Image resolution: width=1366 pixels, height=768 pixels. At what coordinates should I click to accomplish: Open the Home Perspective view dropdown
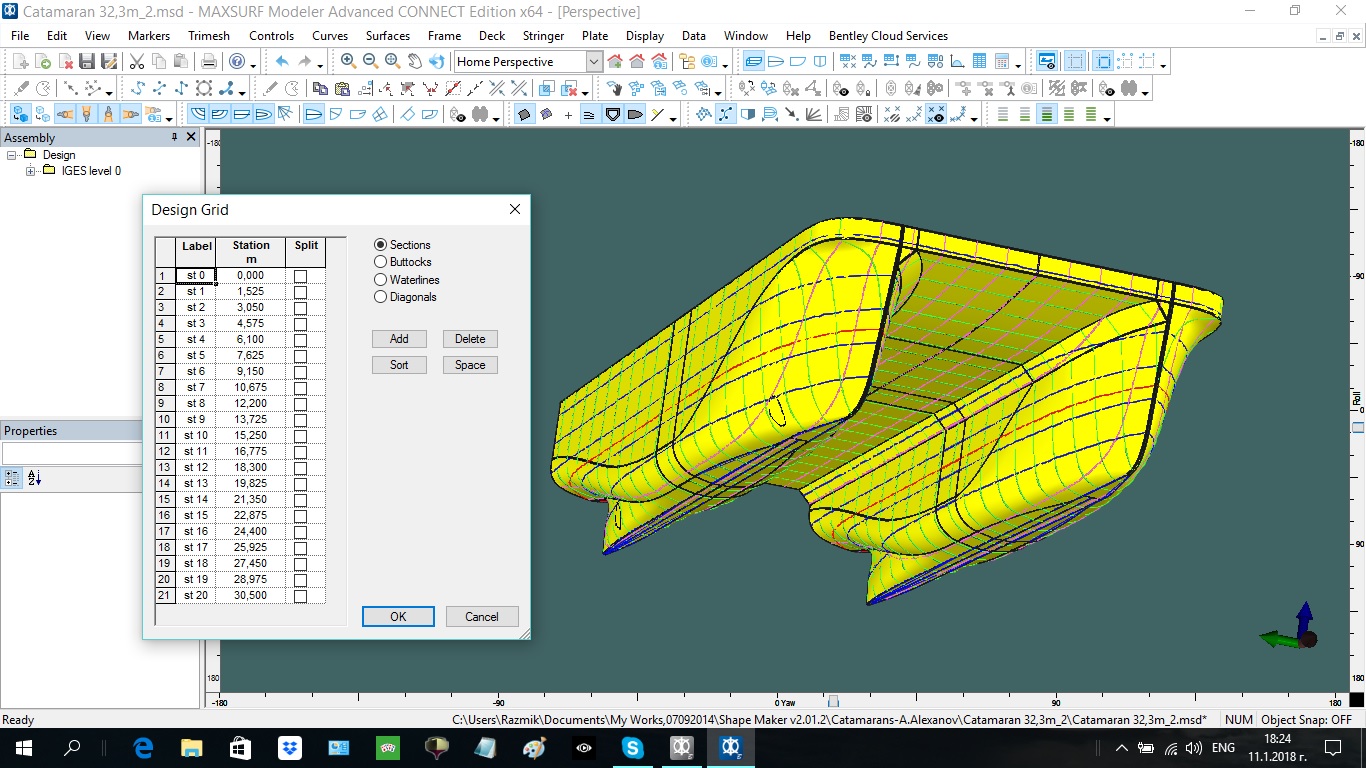(594, 62)
